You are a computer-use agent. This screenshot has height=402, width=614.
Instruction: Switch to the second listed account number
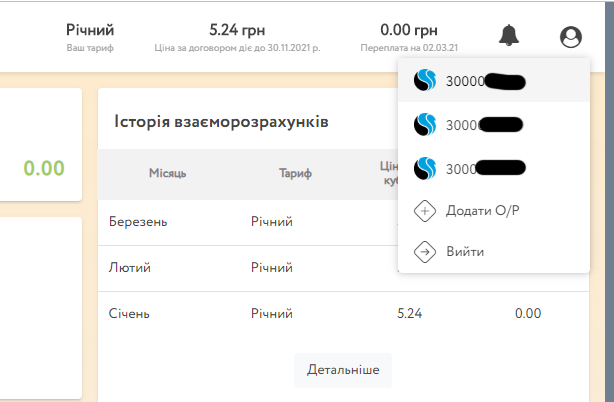pos(494,124)
